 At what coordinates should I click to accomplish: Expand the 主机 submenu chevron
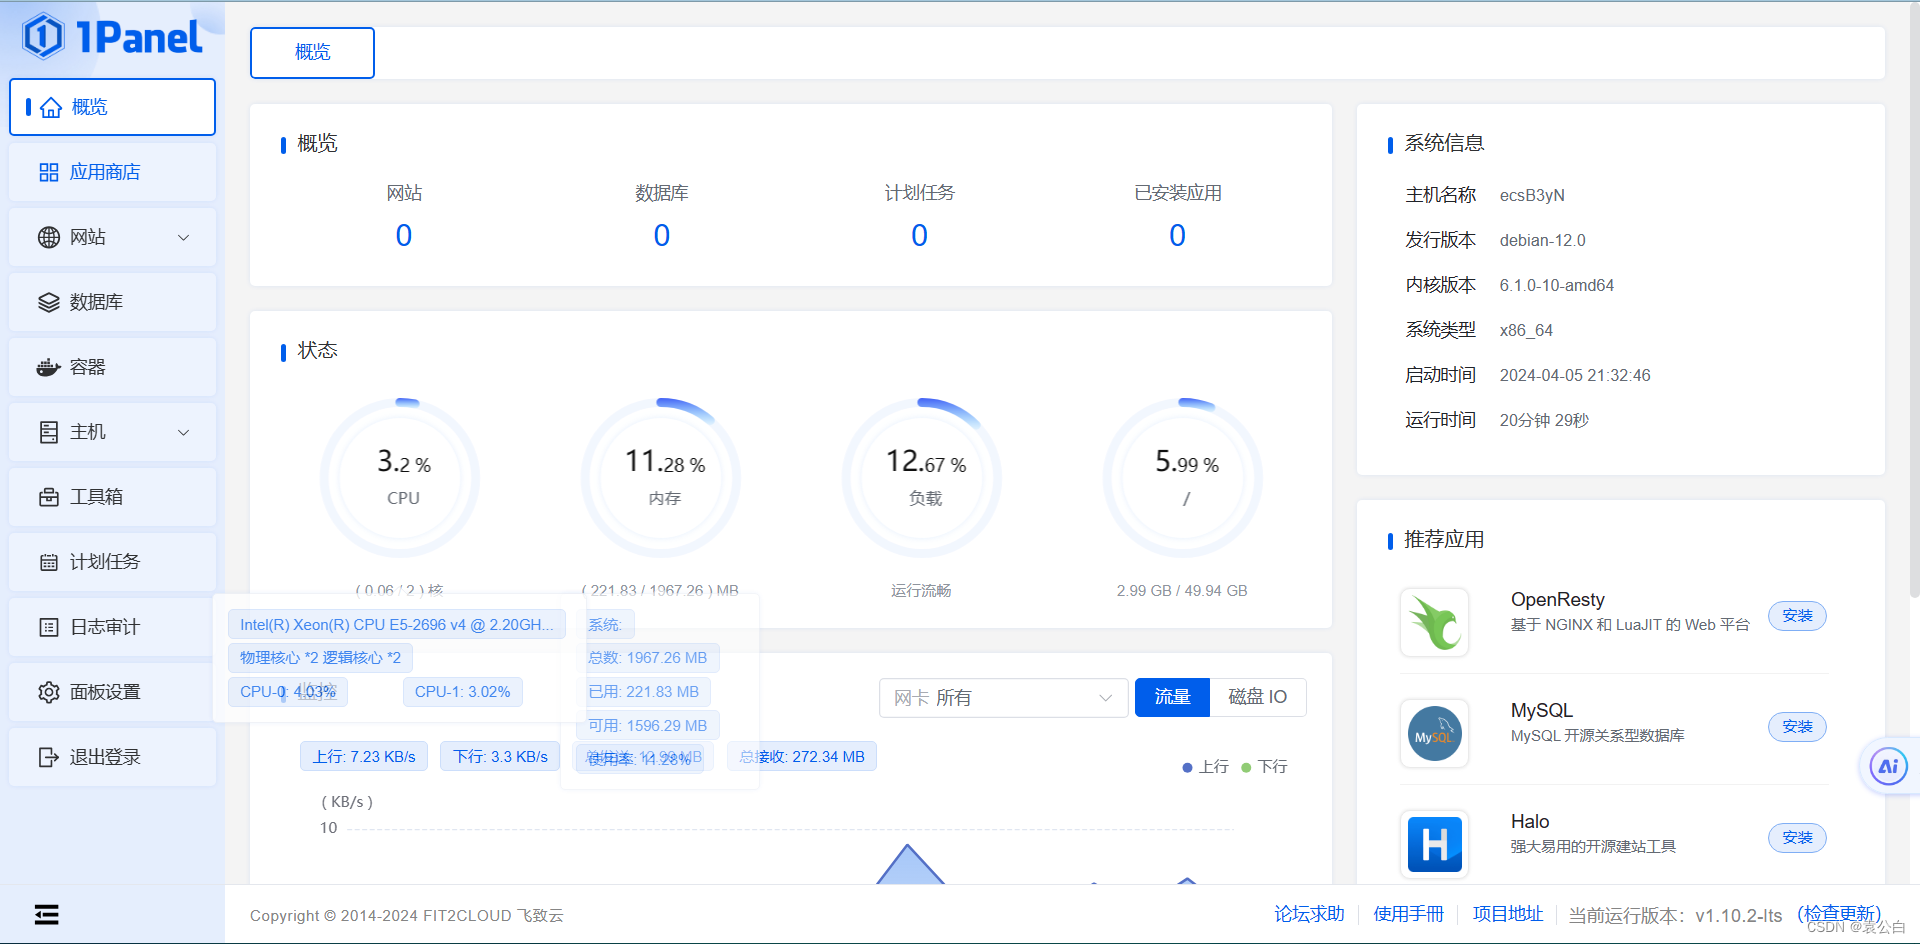coord(184,432)
